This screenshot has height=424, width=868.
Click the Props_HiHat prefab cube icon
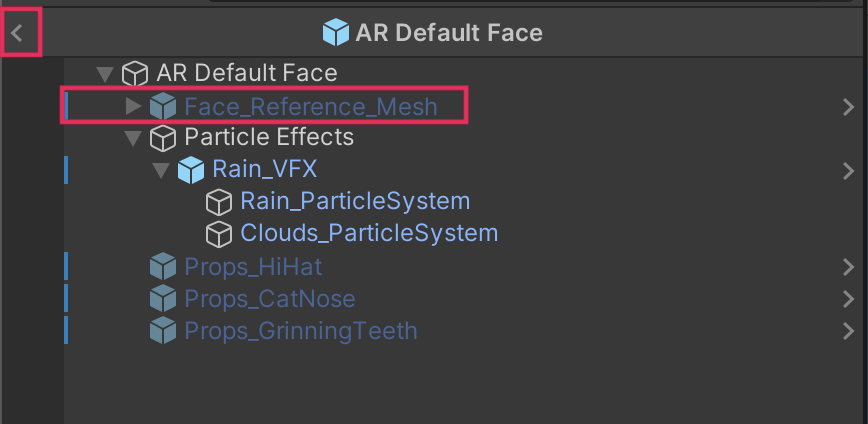pyautogui.click(x=162, y=266)
